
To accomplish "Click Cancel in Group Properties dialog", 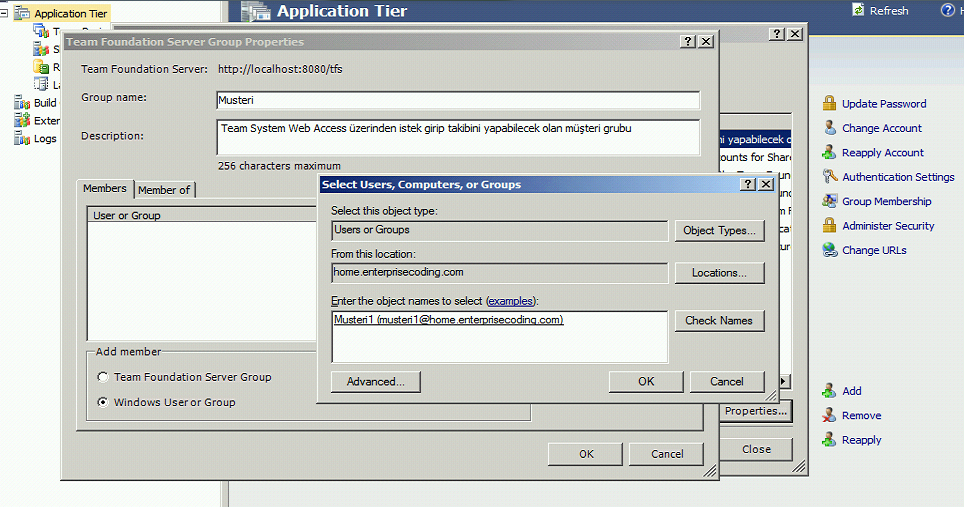I will click(667, 454).
